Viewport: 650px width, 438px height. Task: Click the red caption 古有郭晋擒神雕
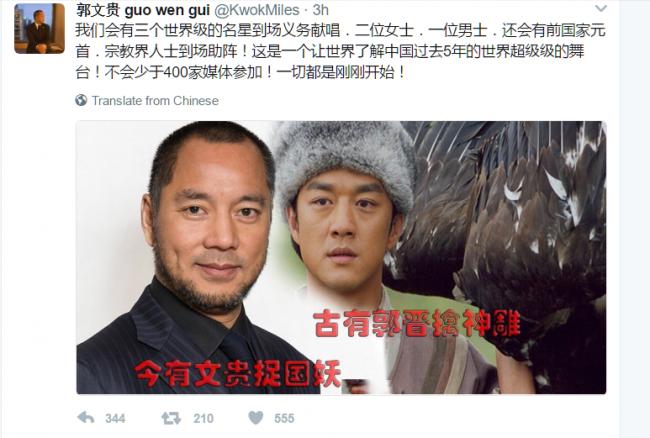click(x=417, y=323)
